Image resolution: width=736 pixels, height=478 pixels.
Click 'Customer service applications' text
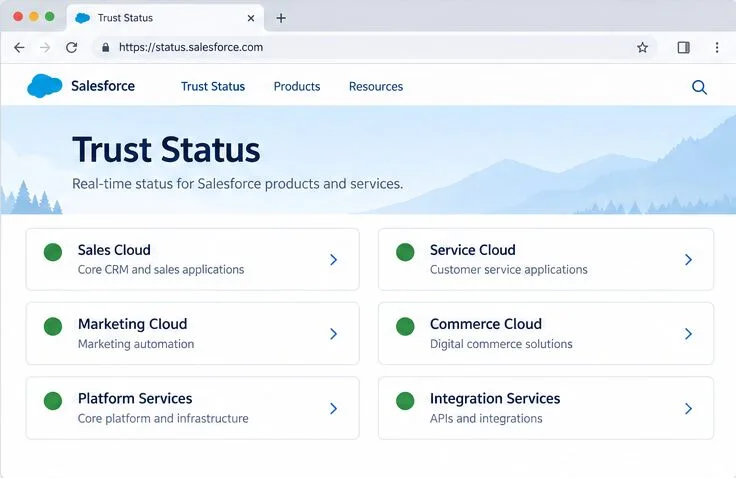pos(509,270)
